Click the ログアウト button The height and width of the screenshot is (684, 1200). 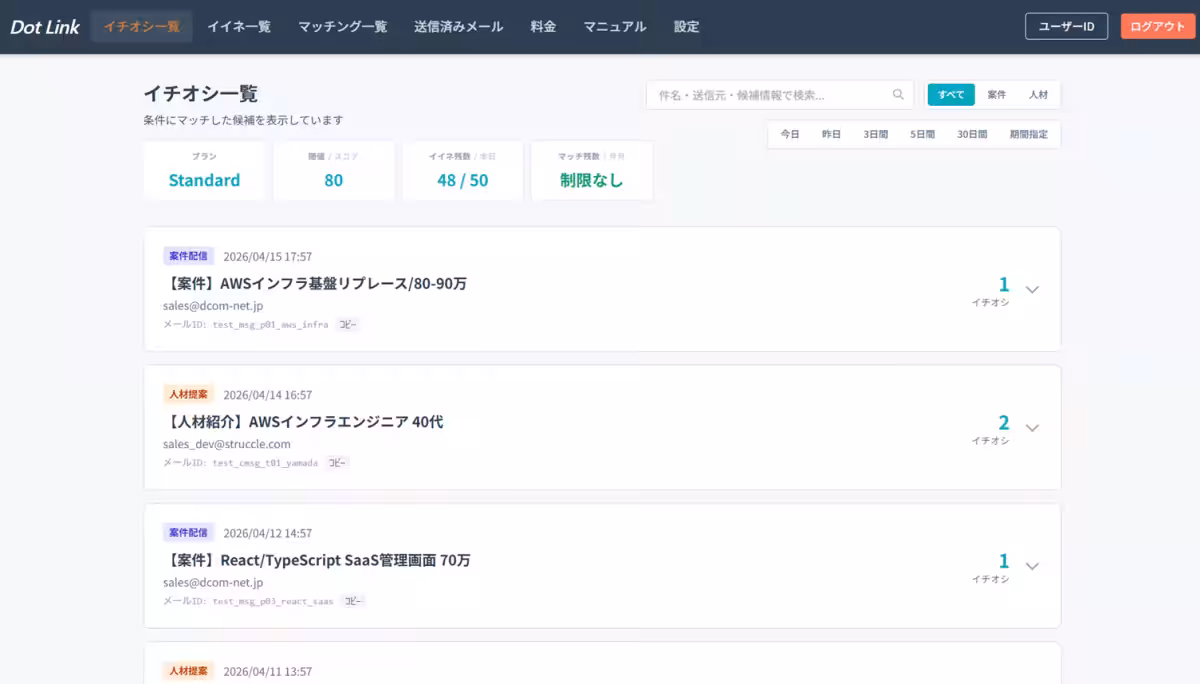1157,27
